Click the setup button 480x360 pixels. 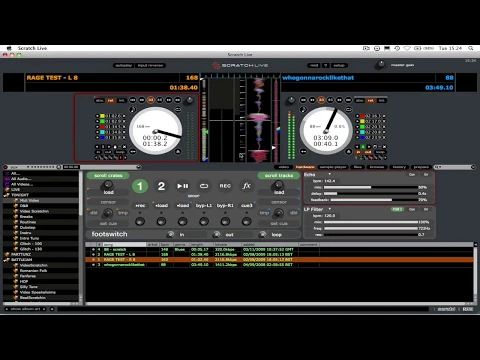339,65
